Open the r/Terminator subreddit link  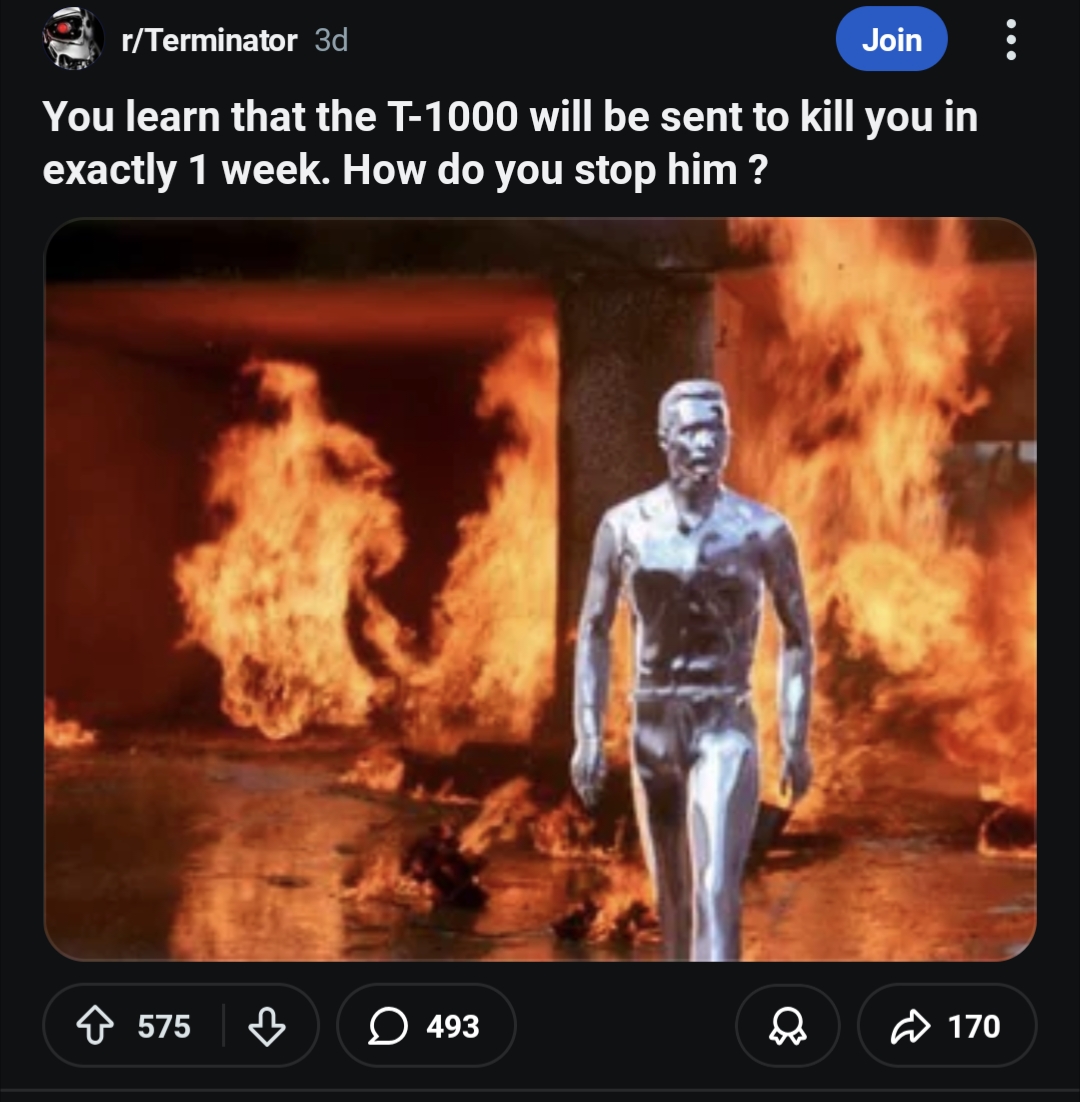[x=208, y=40]
